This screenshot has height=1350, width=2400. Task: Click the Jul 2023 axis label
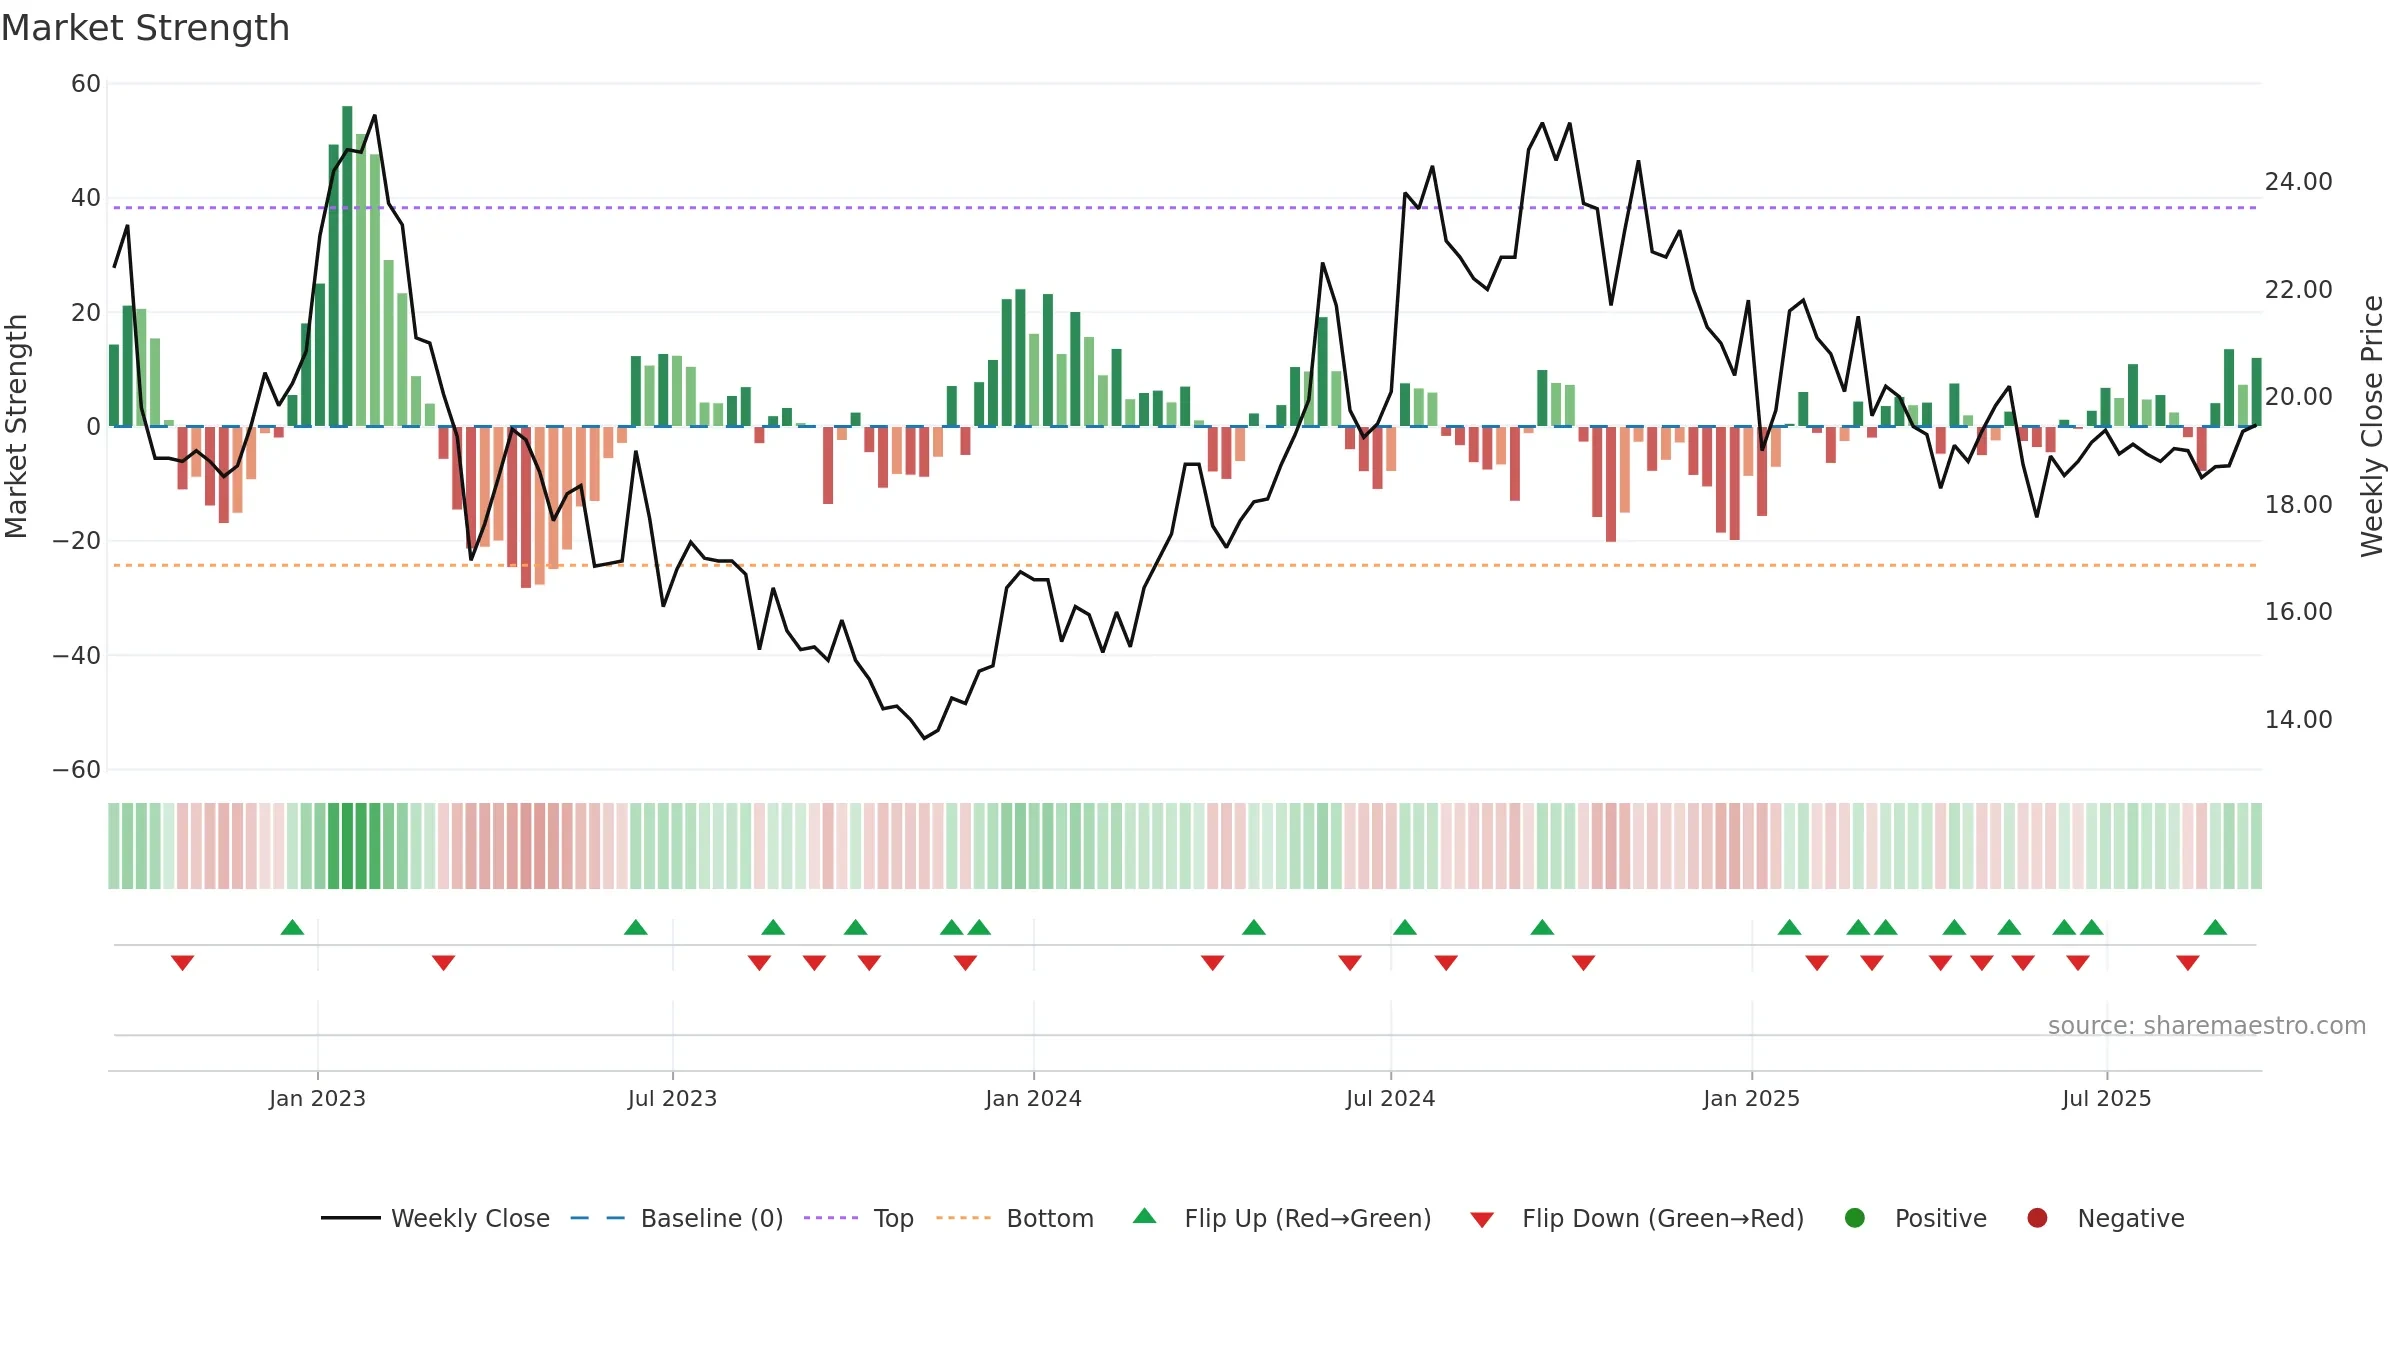673,1098
